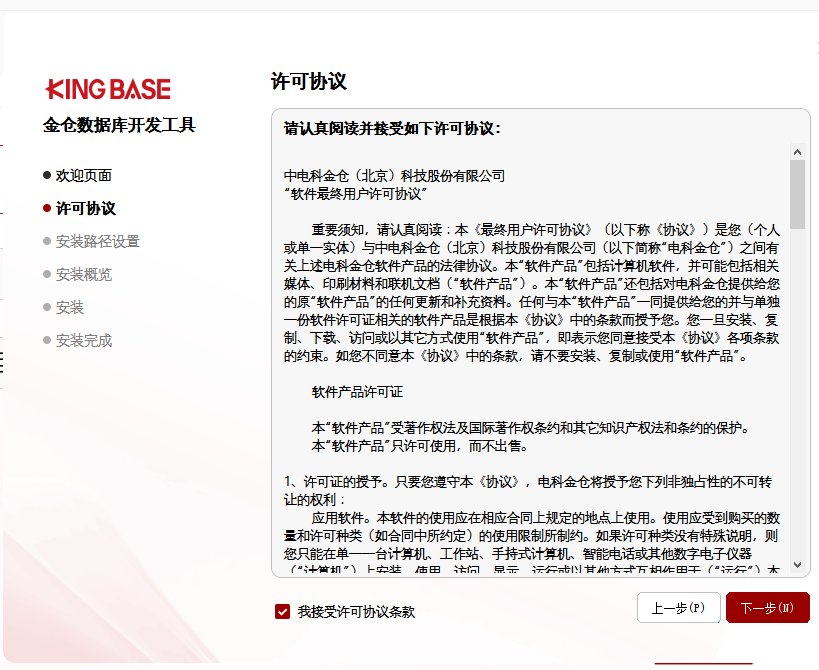Image resolution: width=819 pixels, height=670 pixels.
Task: Click the red bullet beside 许可协议 step
Action: click(x=47, y=208)
